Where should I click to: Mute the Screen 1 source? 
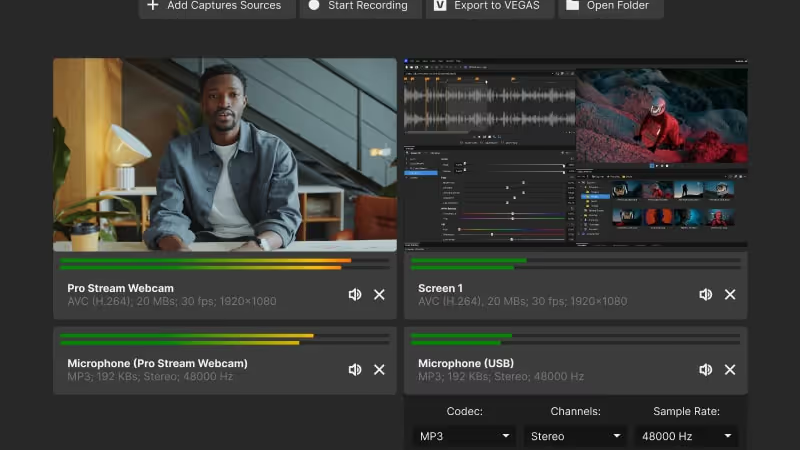tap(706, 294)
